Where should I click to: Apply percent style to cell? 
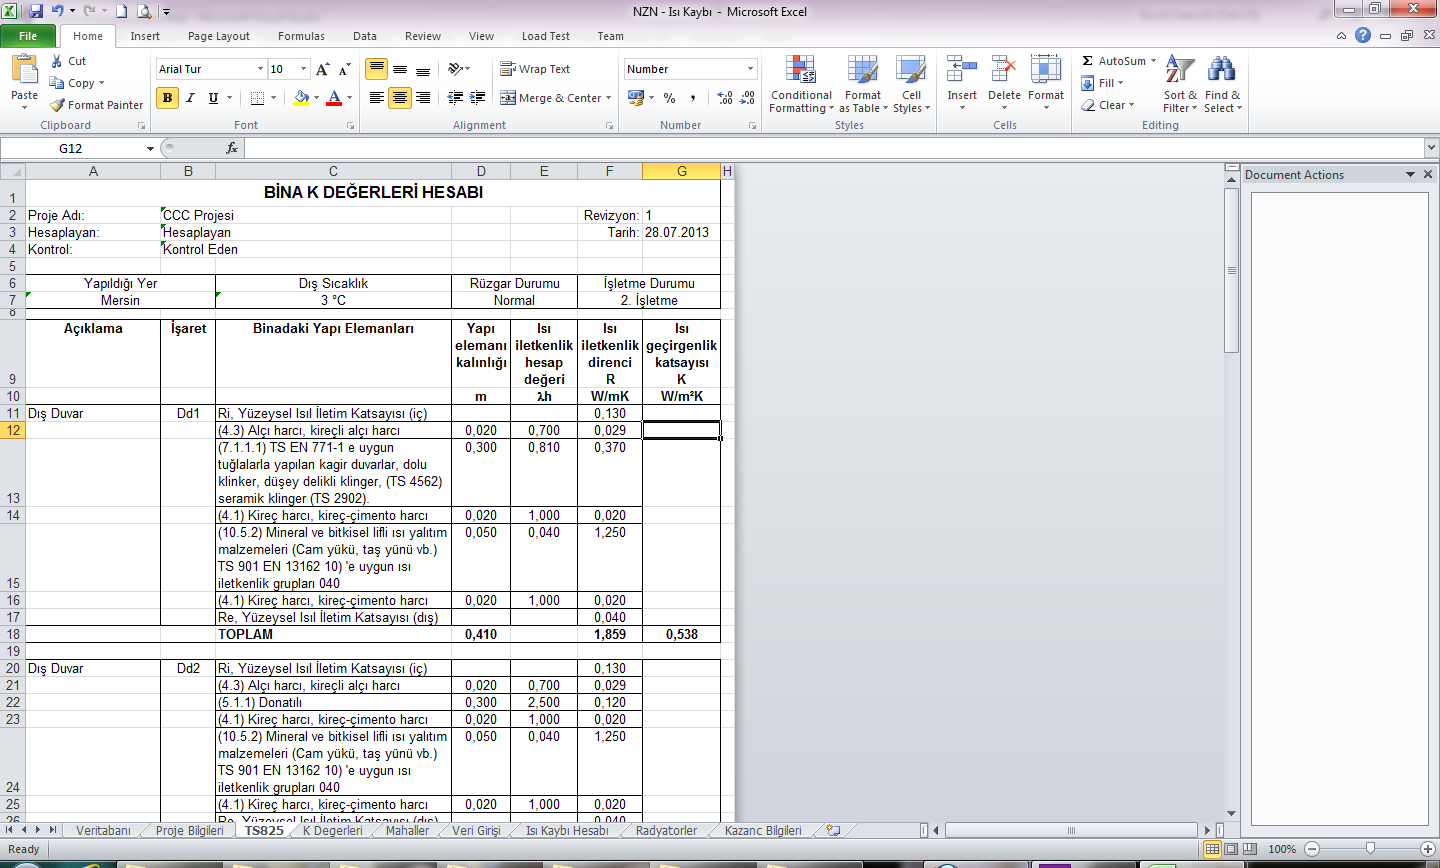(x=669, y=98)
